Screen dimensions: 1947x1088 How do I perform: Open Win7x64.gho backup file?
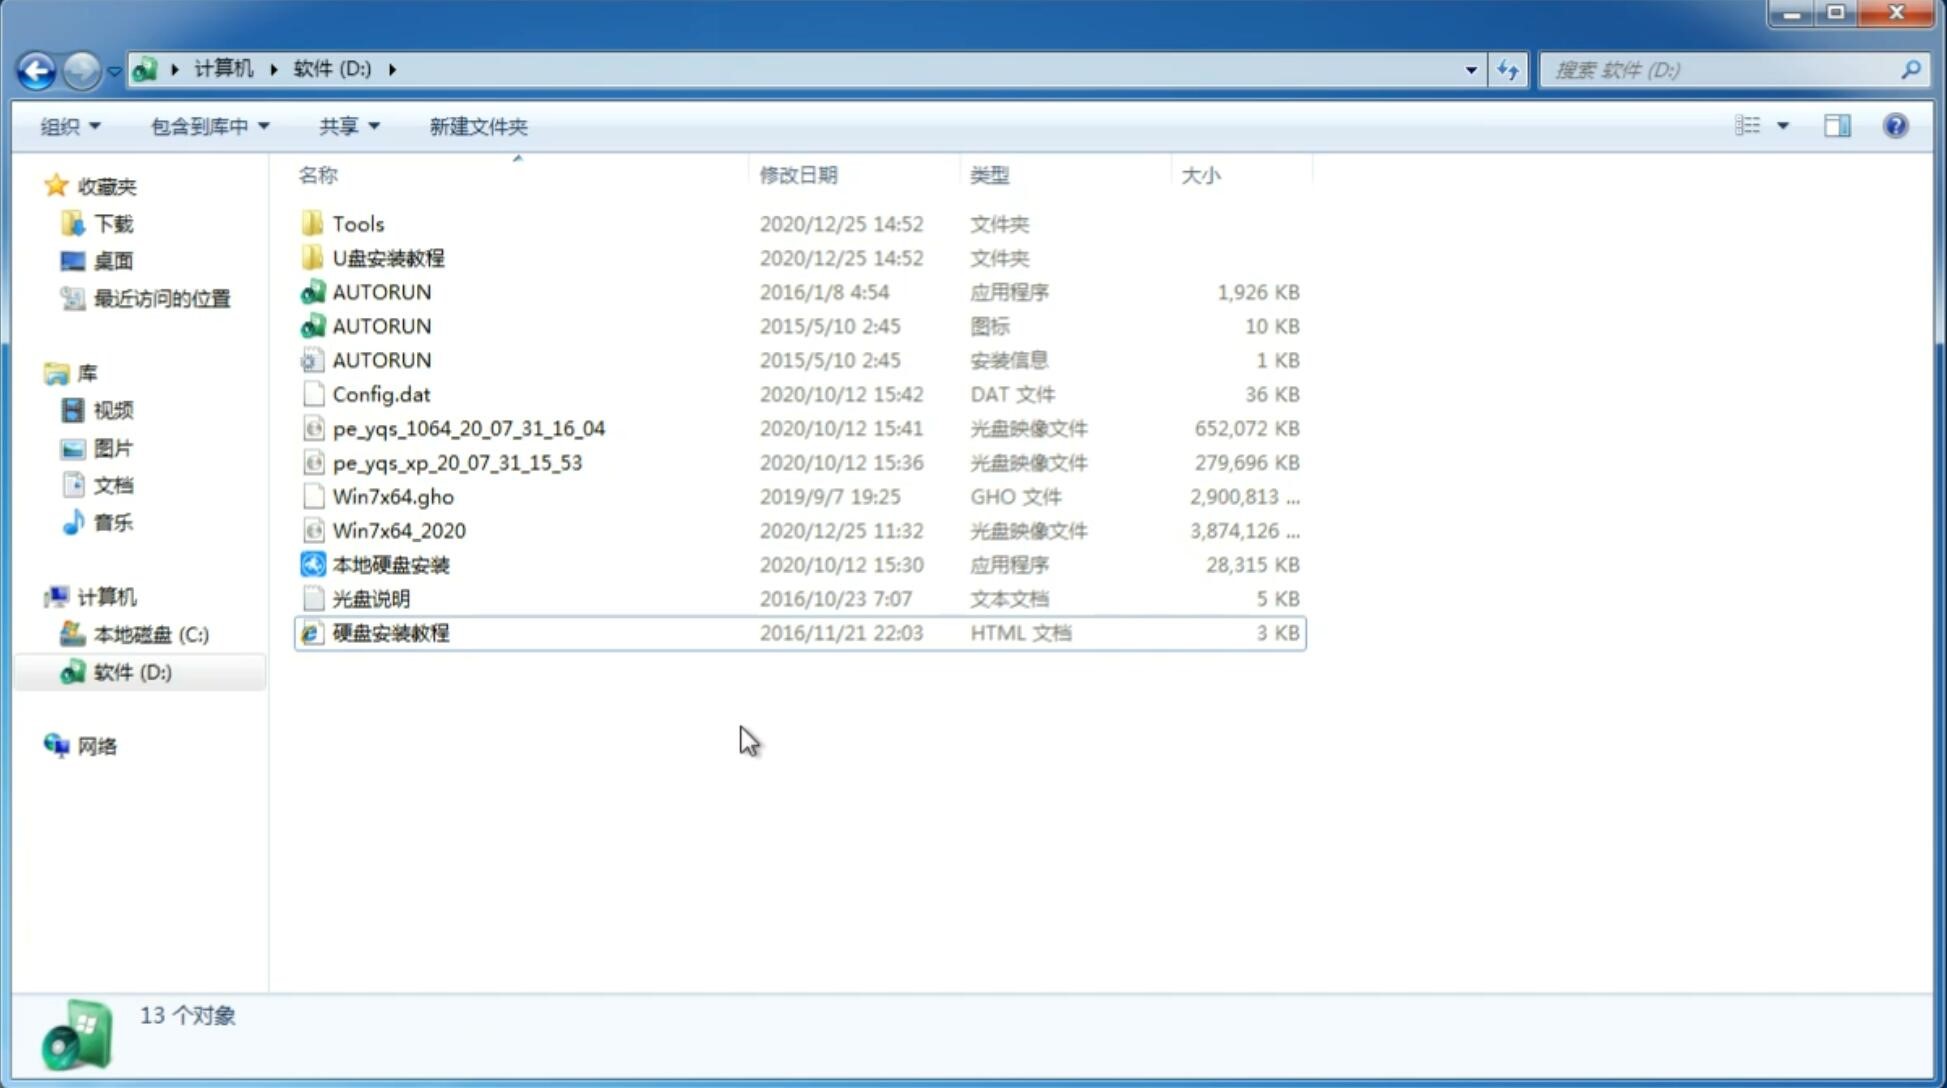394,496
